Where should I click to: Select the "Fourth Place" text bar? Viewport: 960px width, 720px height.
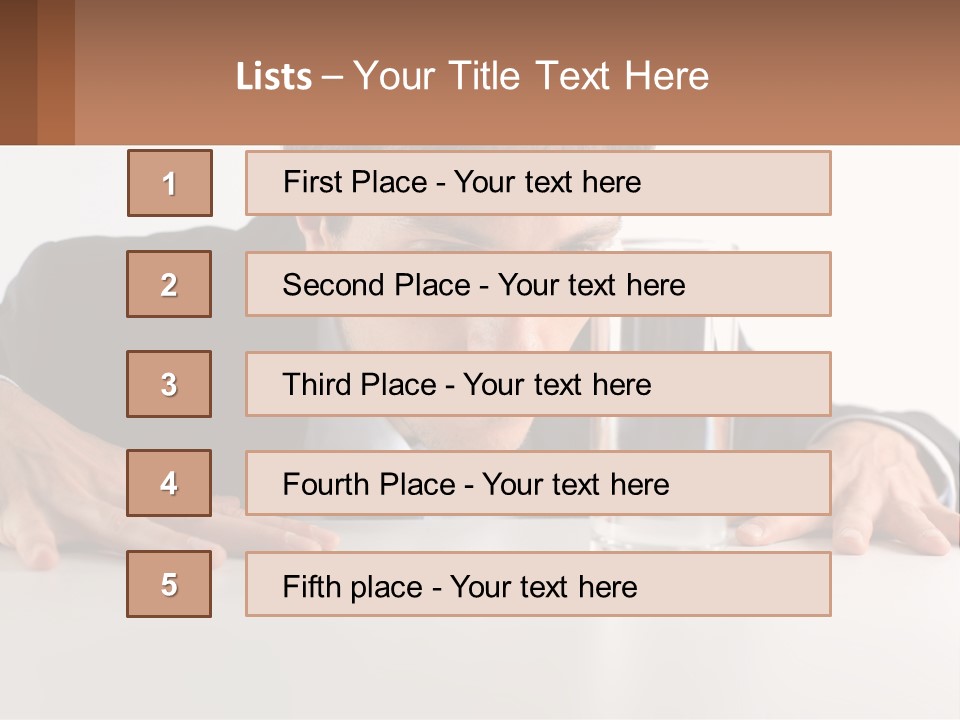coord(538,484)
